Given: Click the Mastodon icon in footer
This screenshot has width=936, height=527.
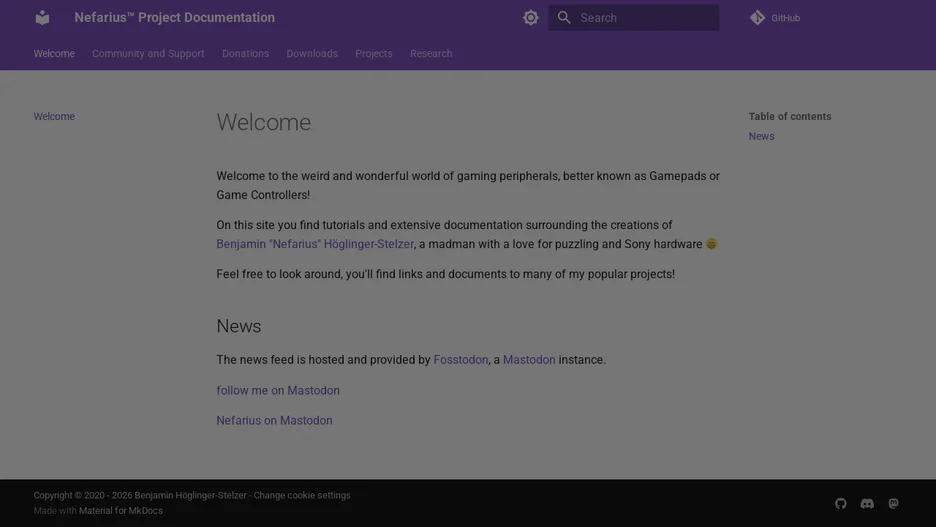Looking at the screenshot, I should click(x=893, y=504).
